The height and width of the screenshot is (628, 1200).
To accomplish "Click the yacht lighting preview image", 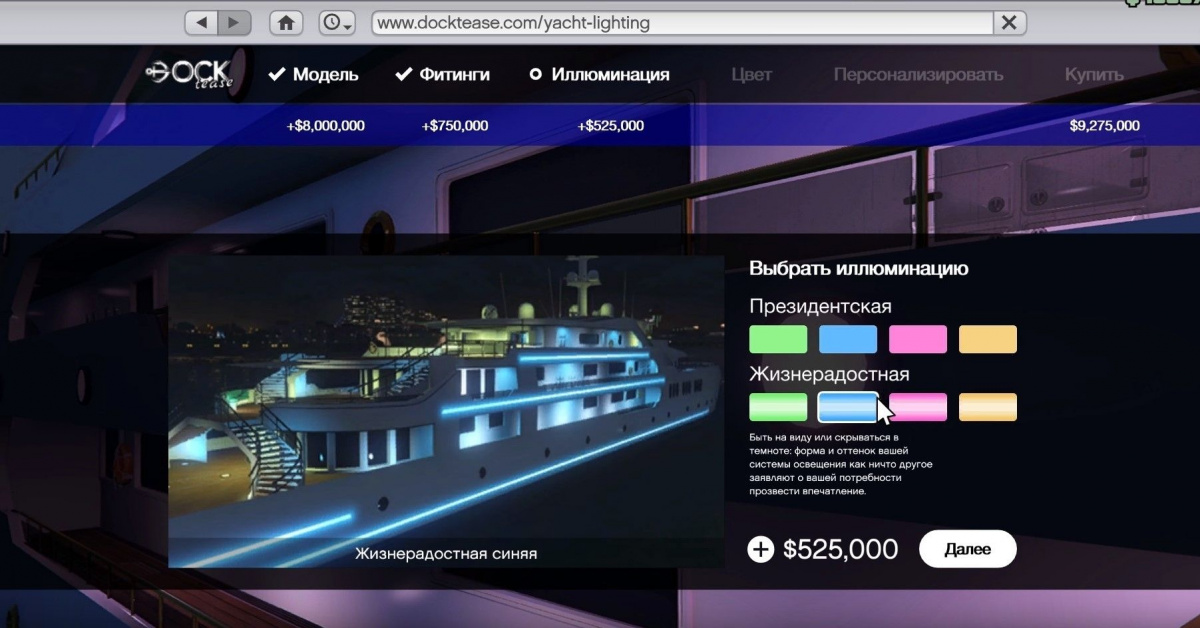I will 446,412.
